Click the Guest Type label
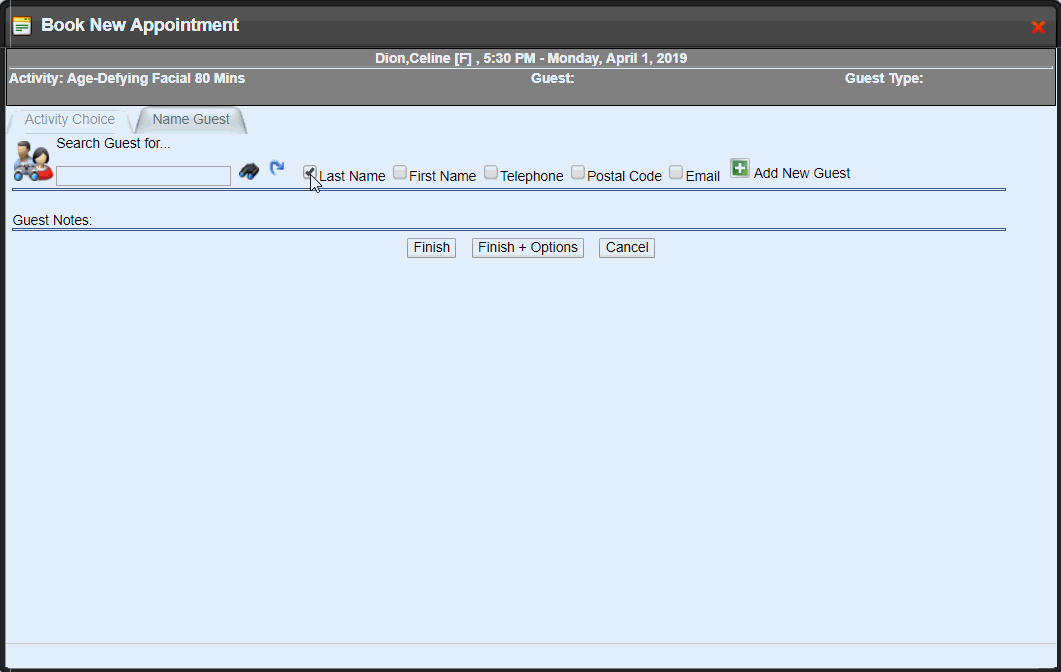Image resolution: width=1061 pixels, height=672 pixels. 884,79
